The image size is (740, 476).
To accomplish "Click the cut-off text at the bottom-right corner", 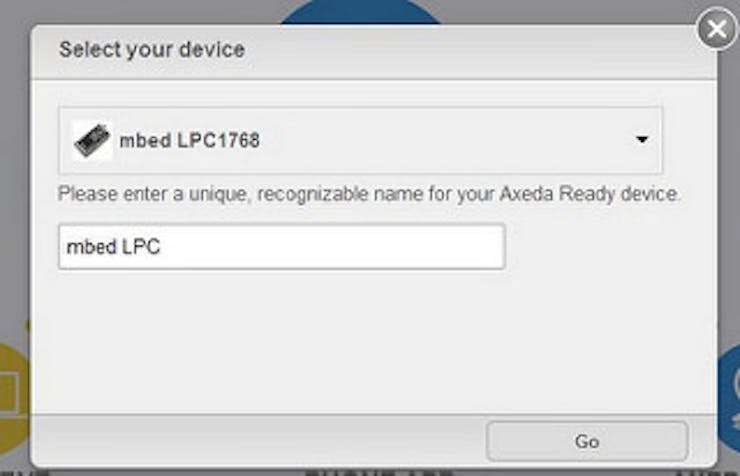I will (712, 471).
